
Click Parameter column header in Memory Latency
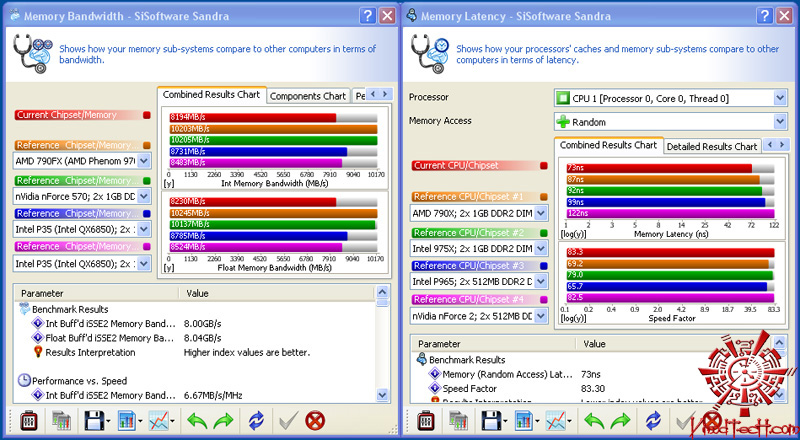(494, 344)
